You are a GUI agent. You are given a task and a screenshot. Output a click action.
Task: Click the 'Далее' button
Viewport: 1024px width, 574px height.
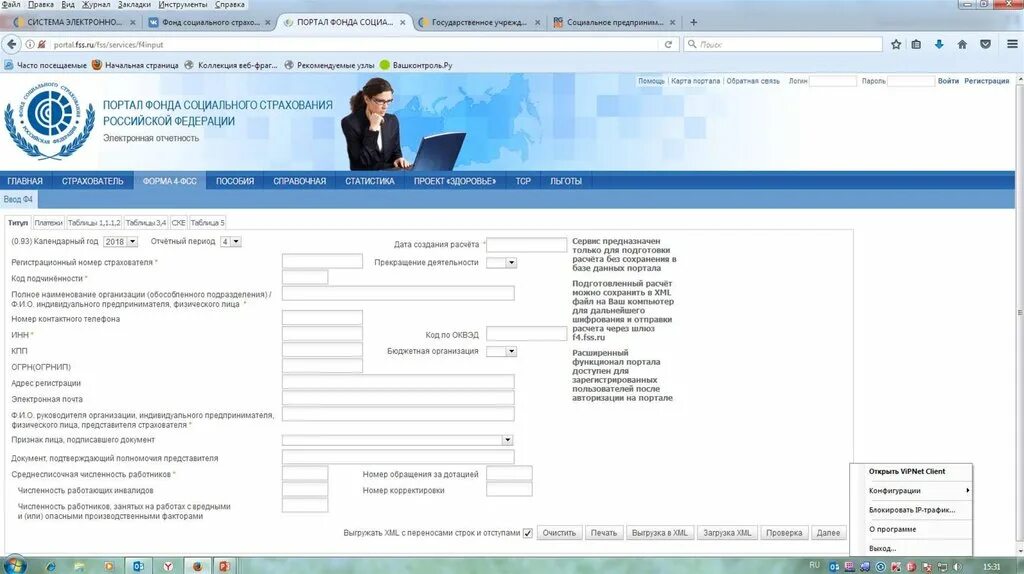click(x=828, y=533)
